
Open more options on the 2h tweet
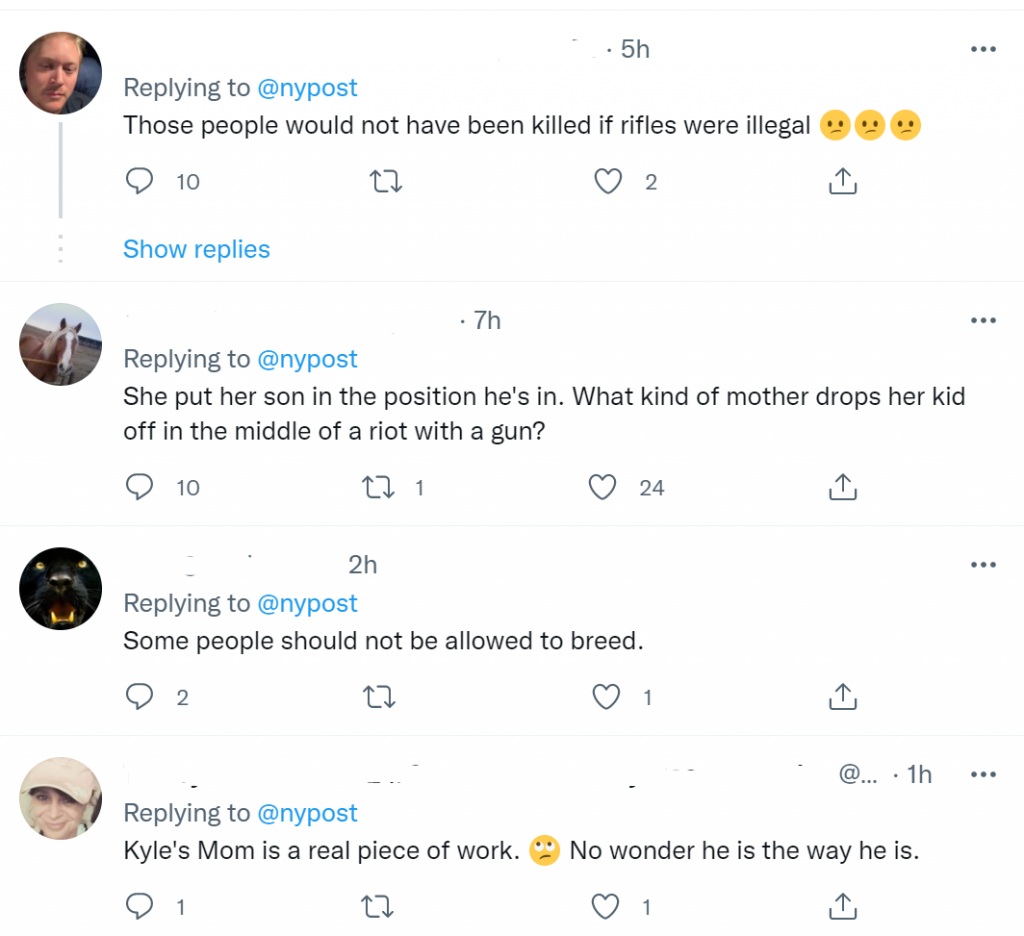[983, 565]
